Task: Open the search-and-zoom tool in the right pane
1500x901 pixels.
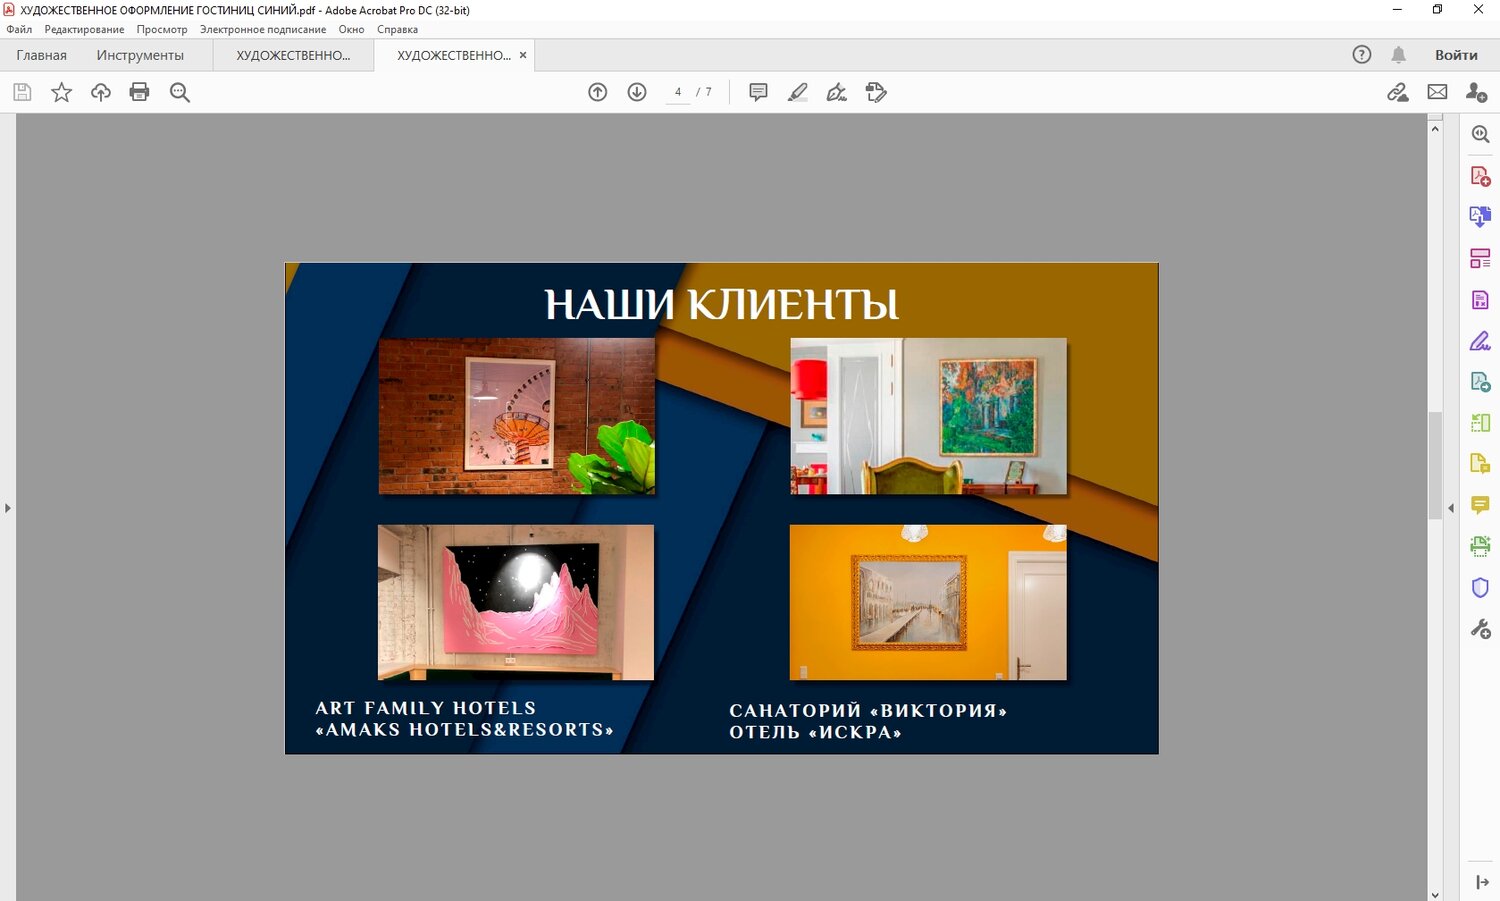Action: coord(1480,134)
